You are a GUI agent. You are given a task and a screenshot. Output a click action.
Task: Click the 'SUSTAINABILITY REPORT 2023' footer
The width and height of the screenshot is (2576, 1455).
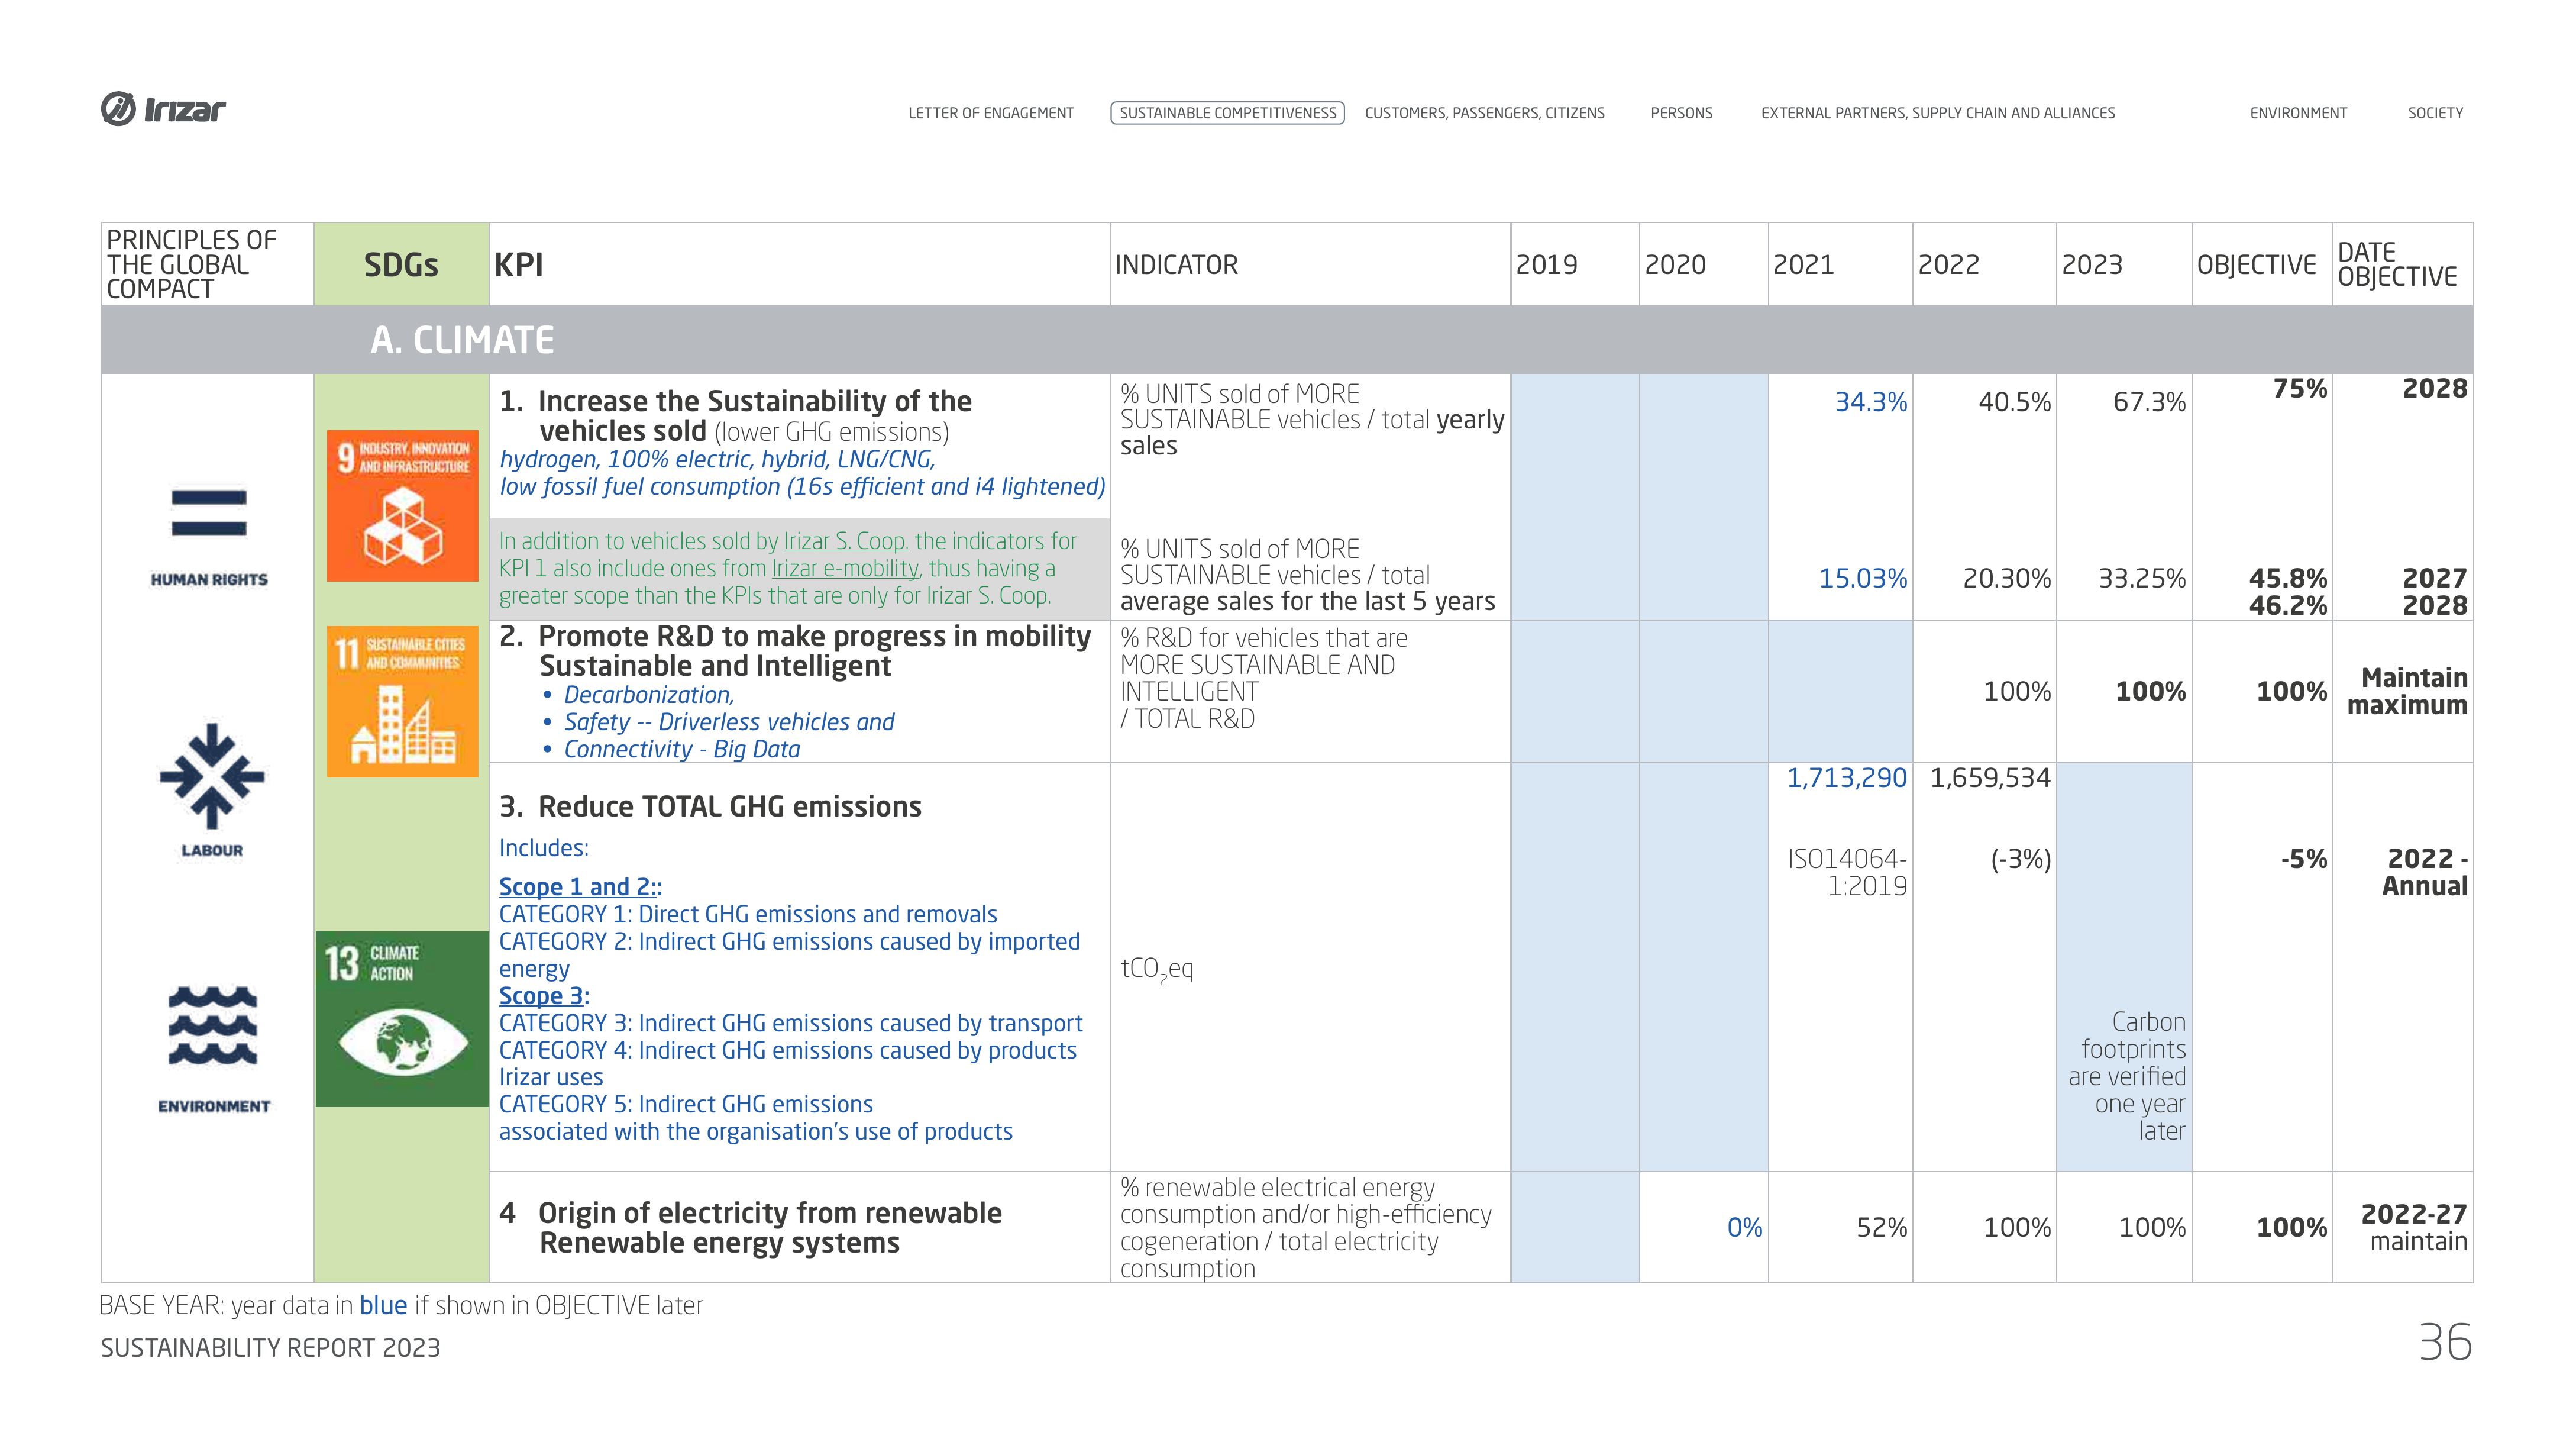[x=270, y=1348]
